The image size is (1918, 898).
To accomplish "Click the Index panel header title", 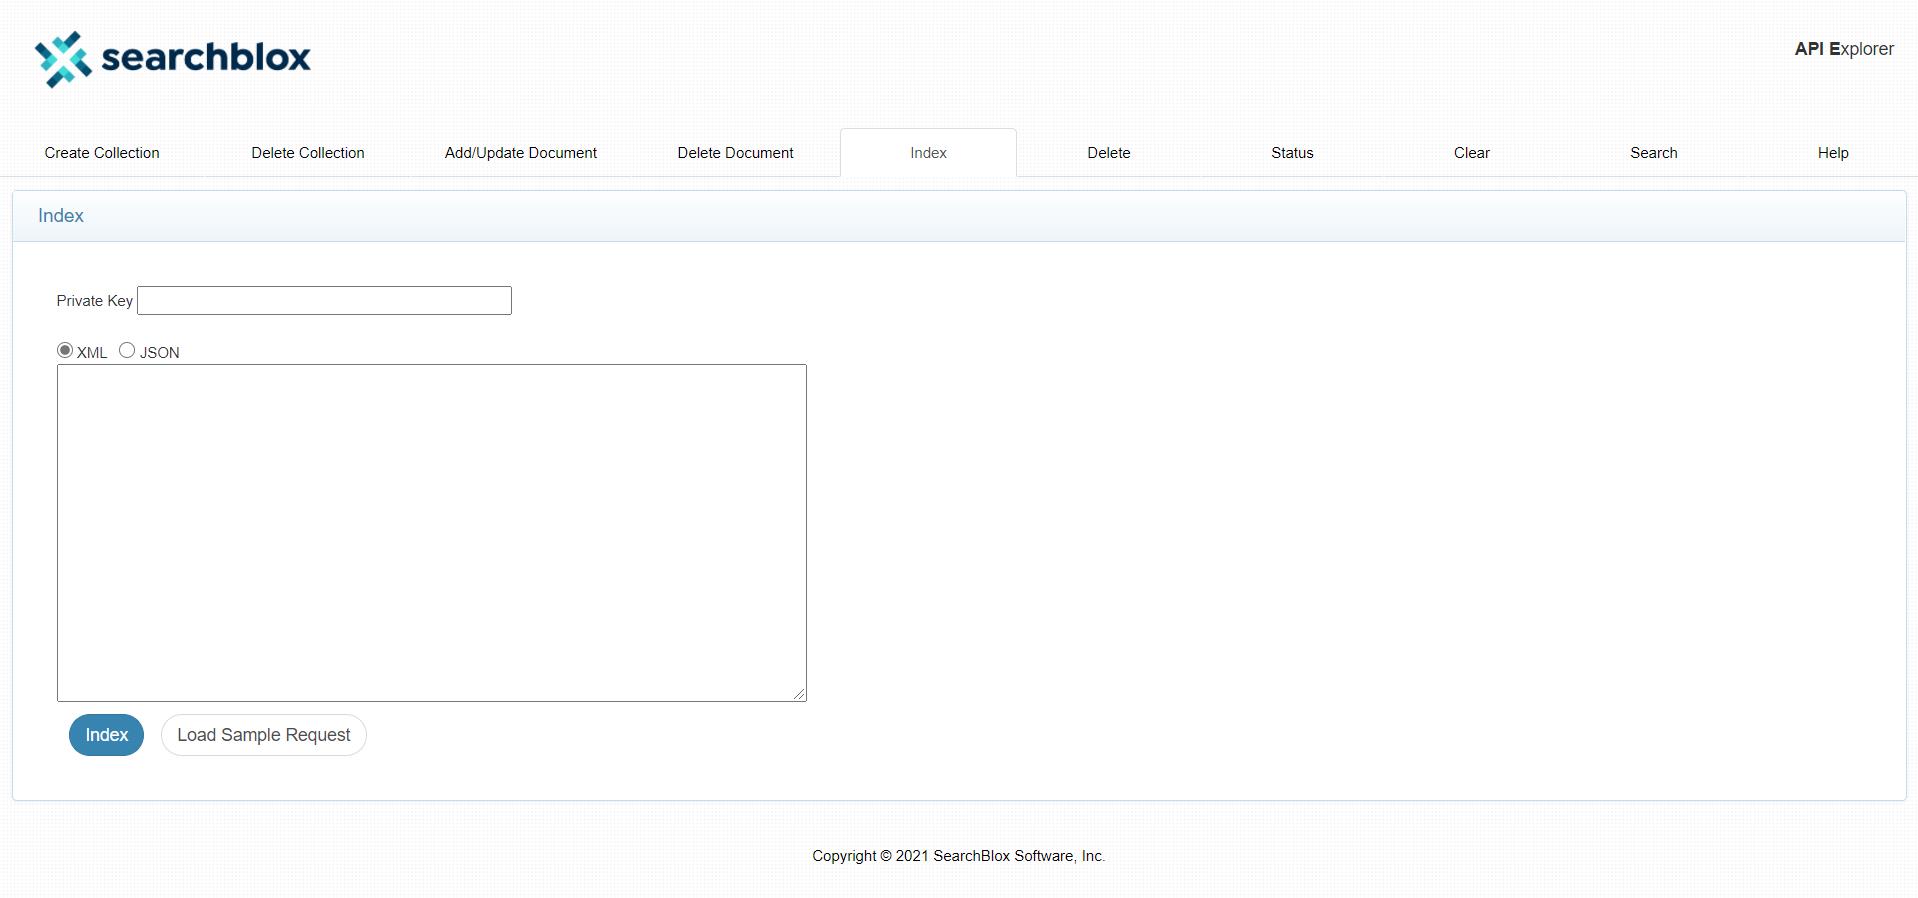I will click(x=61, y=216).
